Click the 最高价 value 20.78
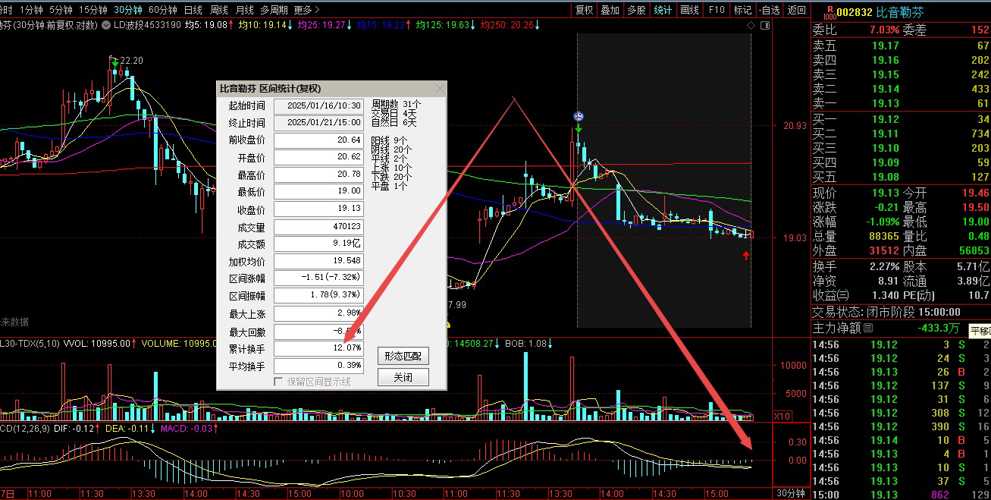The width and height of the screenshot is (991, 500). click(319, 174)
